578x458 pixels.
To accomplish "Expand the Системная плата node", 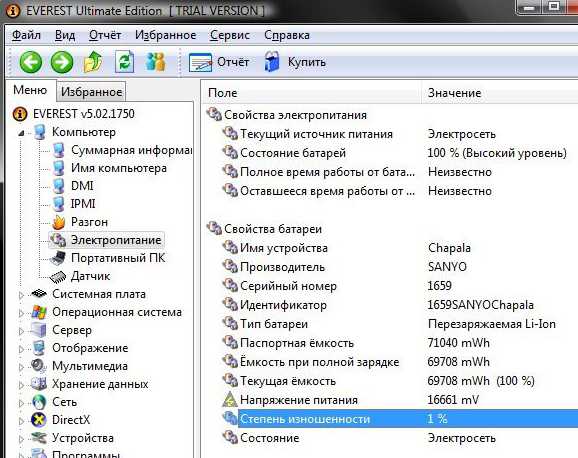I will click(21, 295).
